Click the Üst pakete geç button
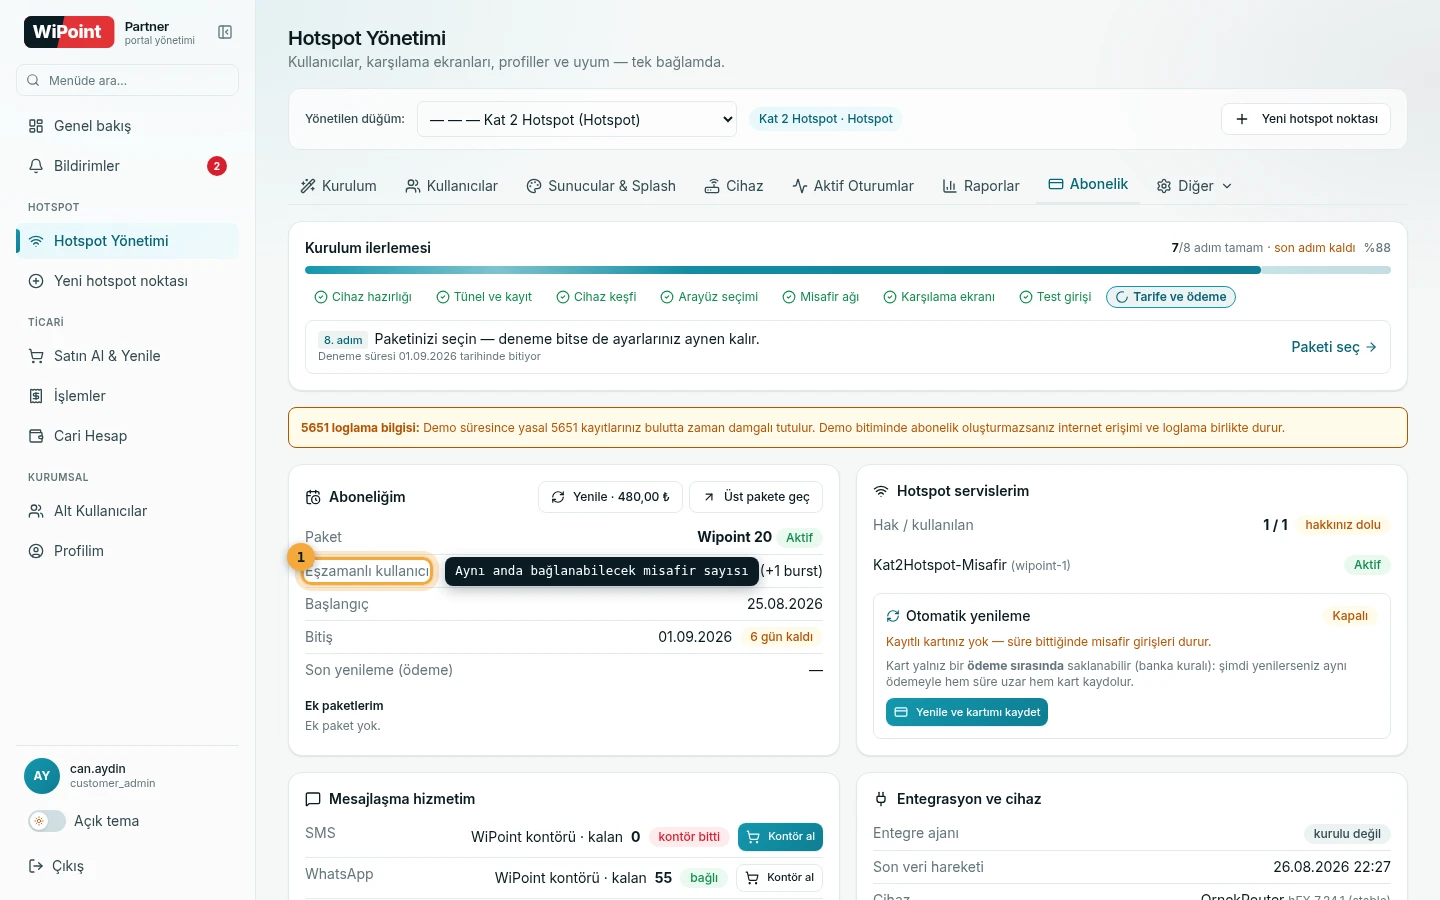The height and width of the screenshot is (900, 1440). [756, 497]
